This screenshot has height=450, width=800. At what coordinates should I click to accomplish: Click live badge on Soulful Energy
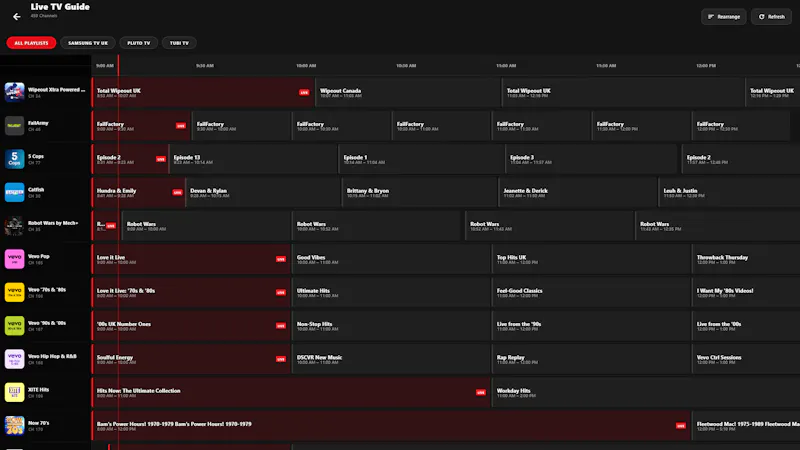[x=281, y=359]
